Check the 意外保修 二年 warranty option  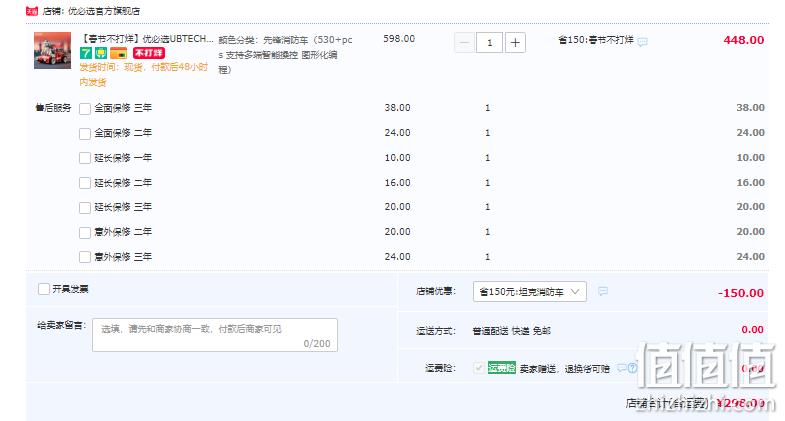(x=85, y=232)
